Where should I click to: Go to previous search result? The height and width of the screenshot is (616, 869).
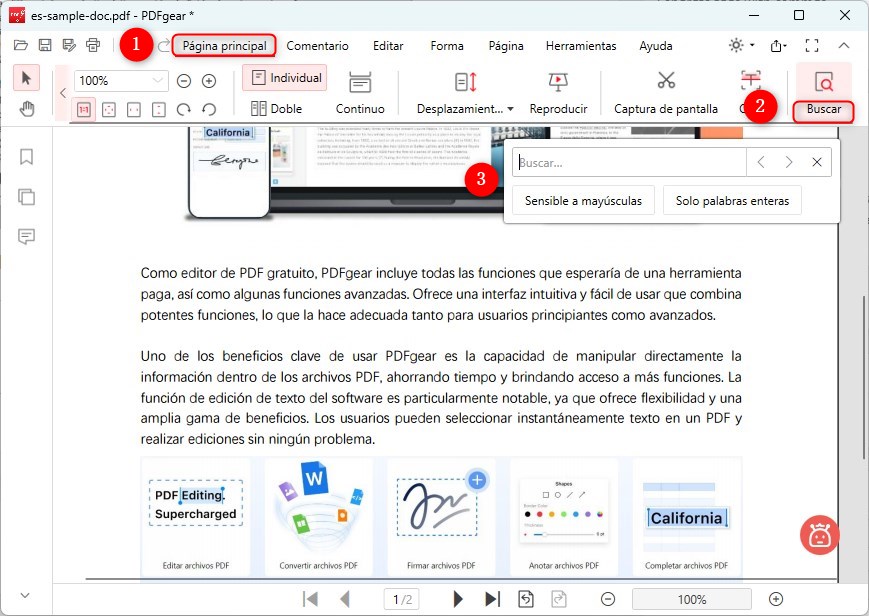pyautogui.click(x=761, y=162)
